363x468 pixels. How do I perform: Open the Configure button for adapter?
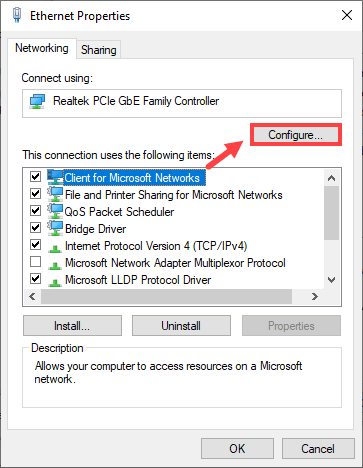296,135
